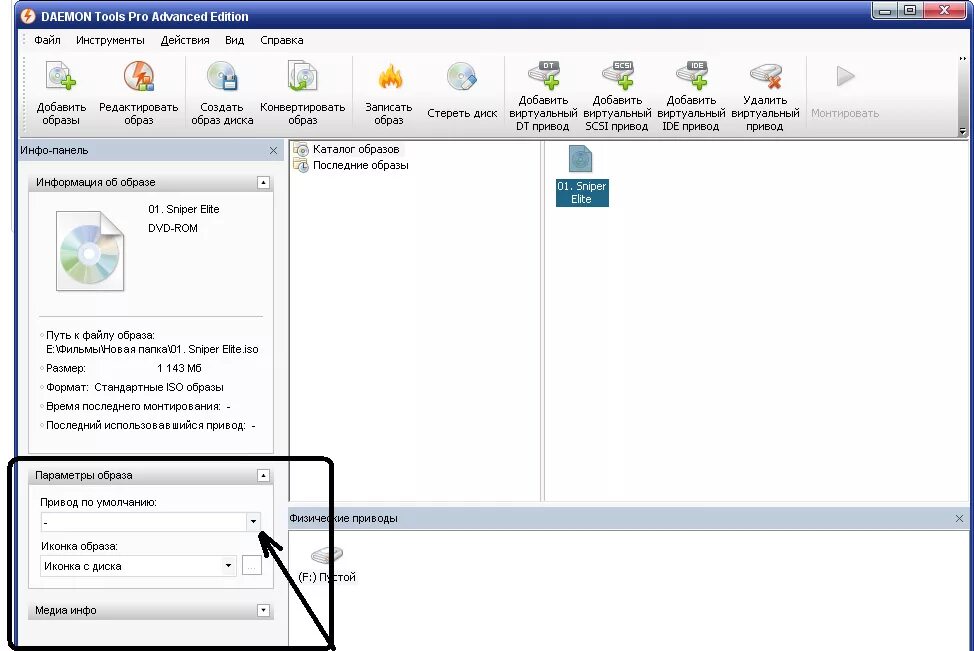Open Последние образы tree item
This screenshot has height=651, width=974.
click(360, 165)
